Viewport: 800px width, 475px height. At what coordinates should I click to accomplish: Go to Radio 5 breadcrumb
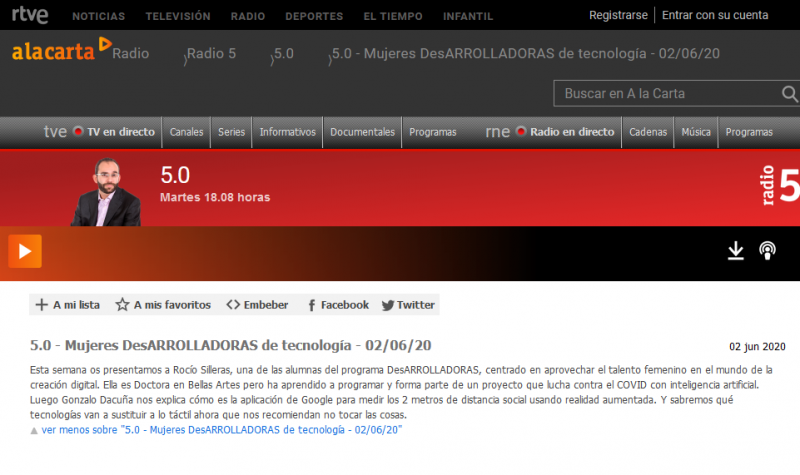(211, 54)
